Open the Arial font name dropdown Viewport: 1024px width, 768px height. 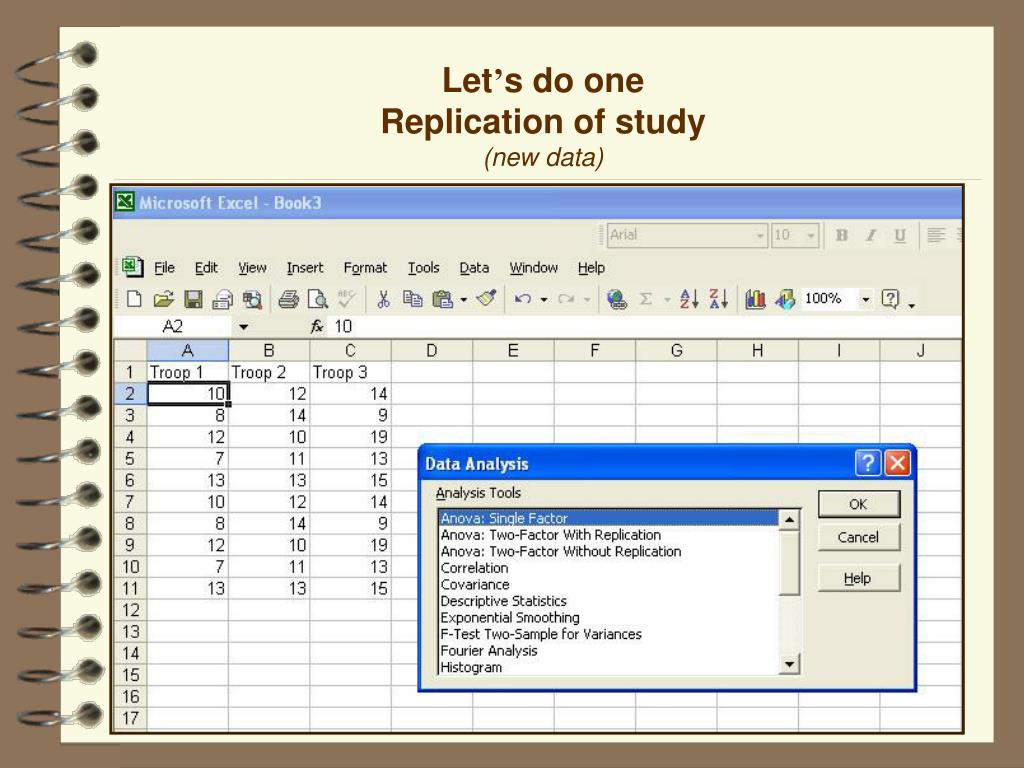click(x=760, y=236)
